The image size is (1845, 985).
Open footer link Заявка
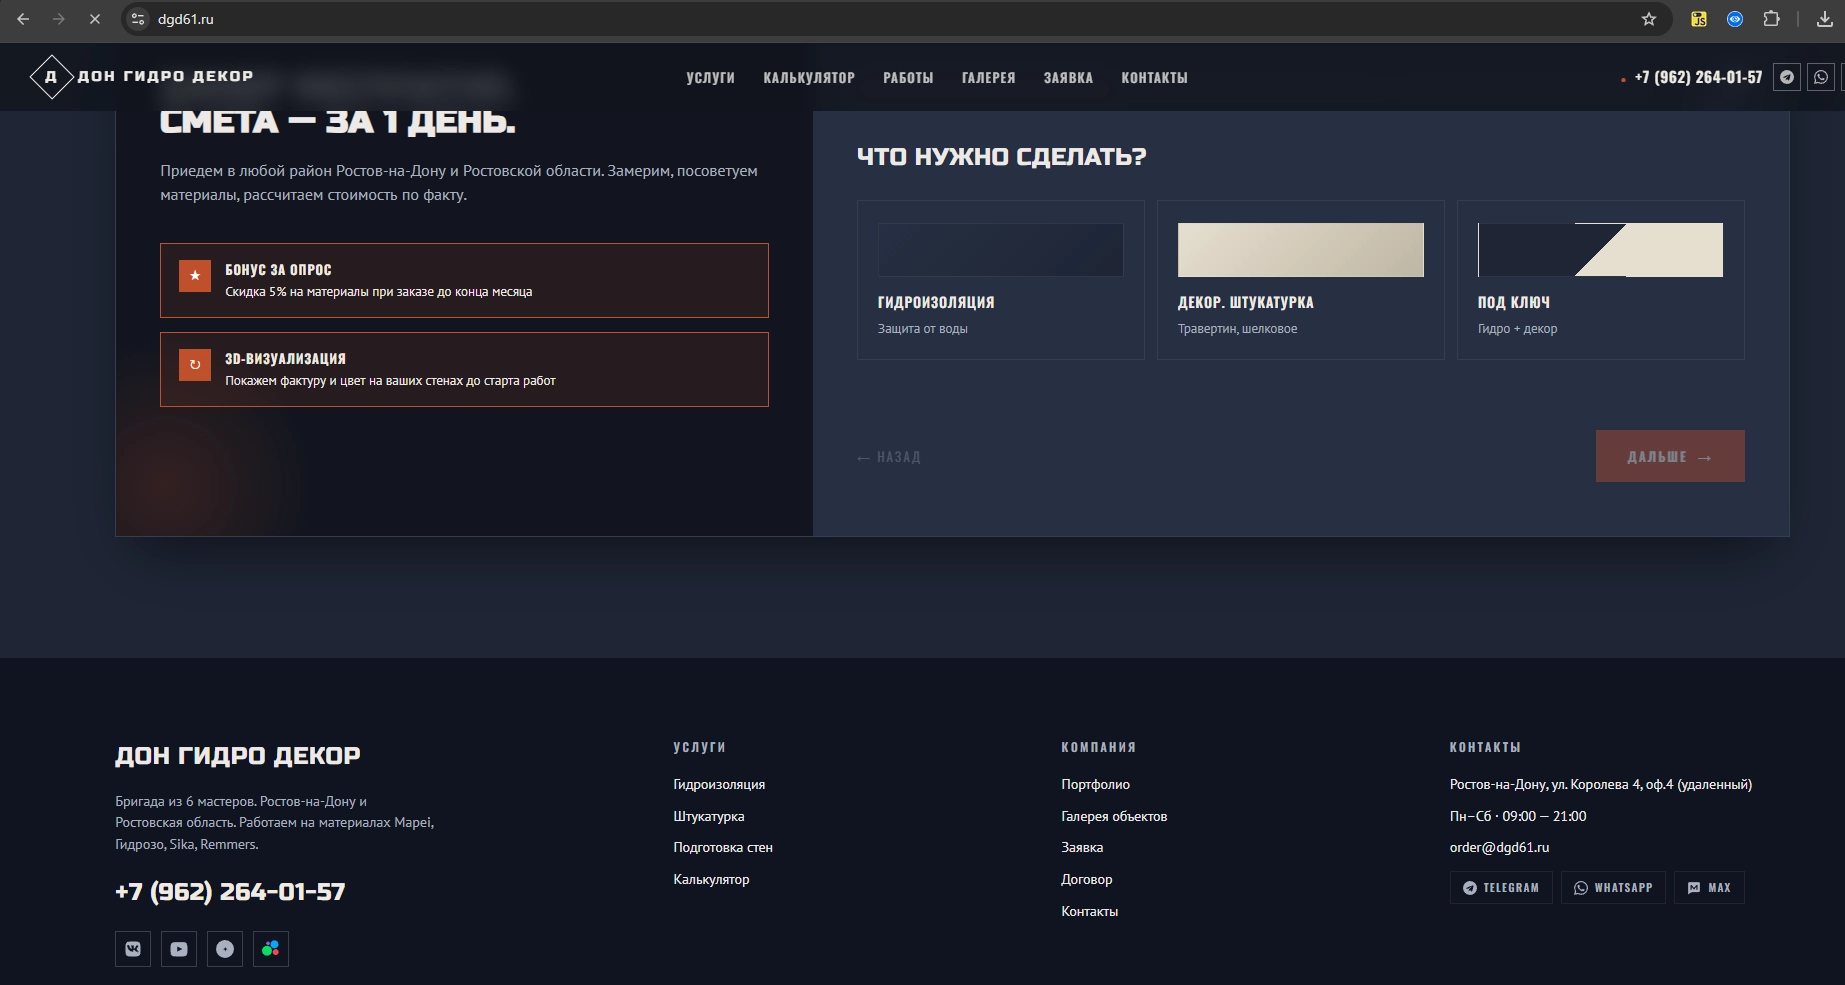pyautogui.click(x=1082, y=848)
